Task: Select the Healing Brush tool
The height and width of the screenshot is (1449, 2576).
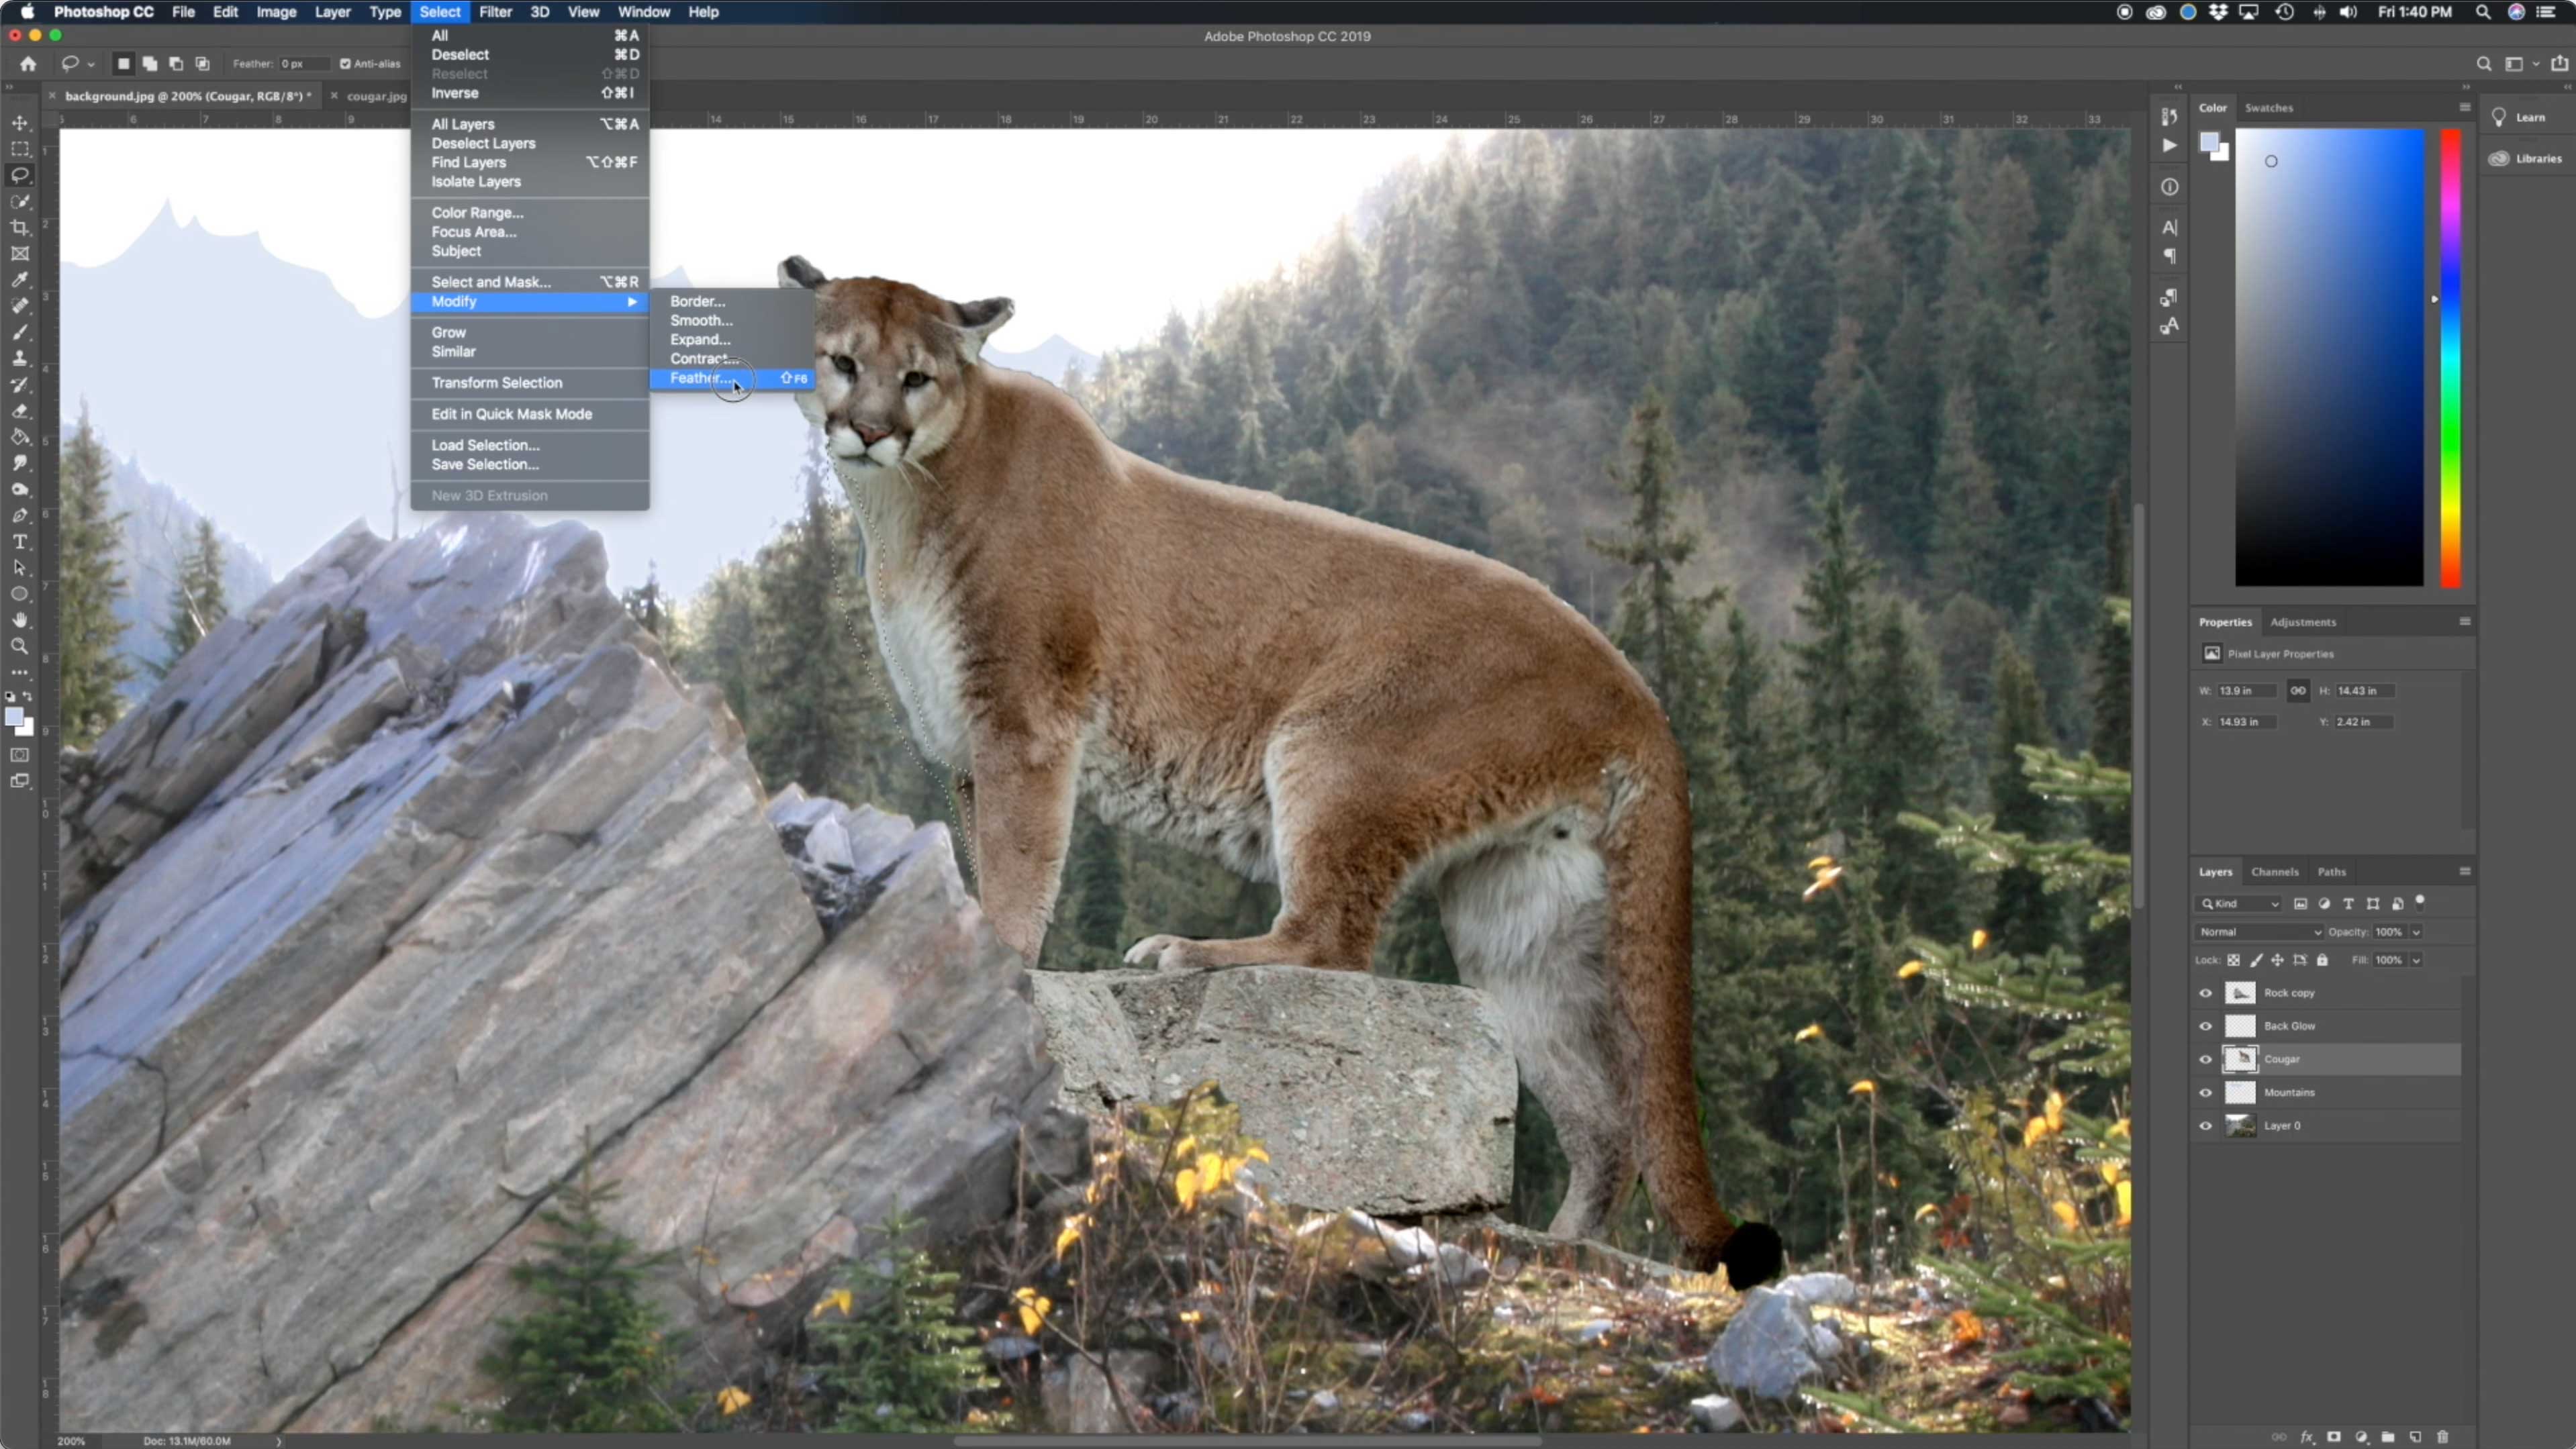Action: [20, 306]
